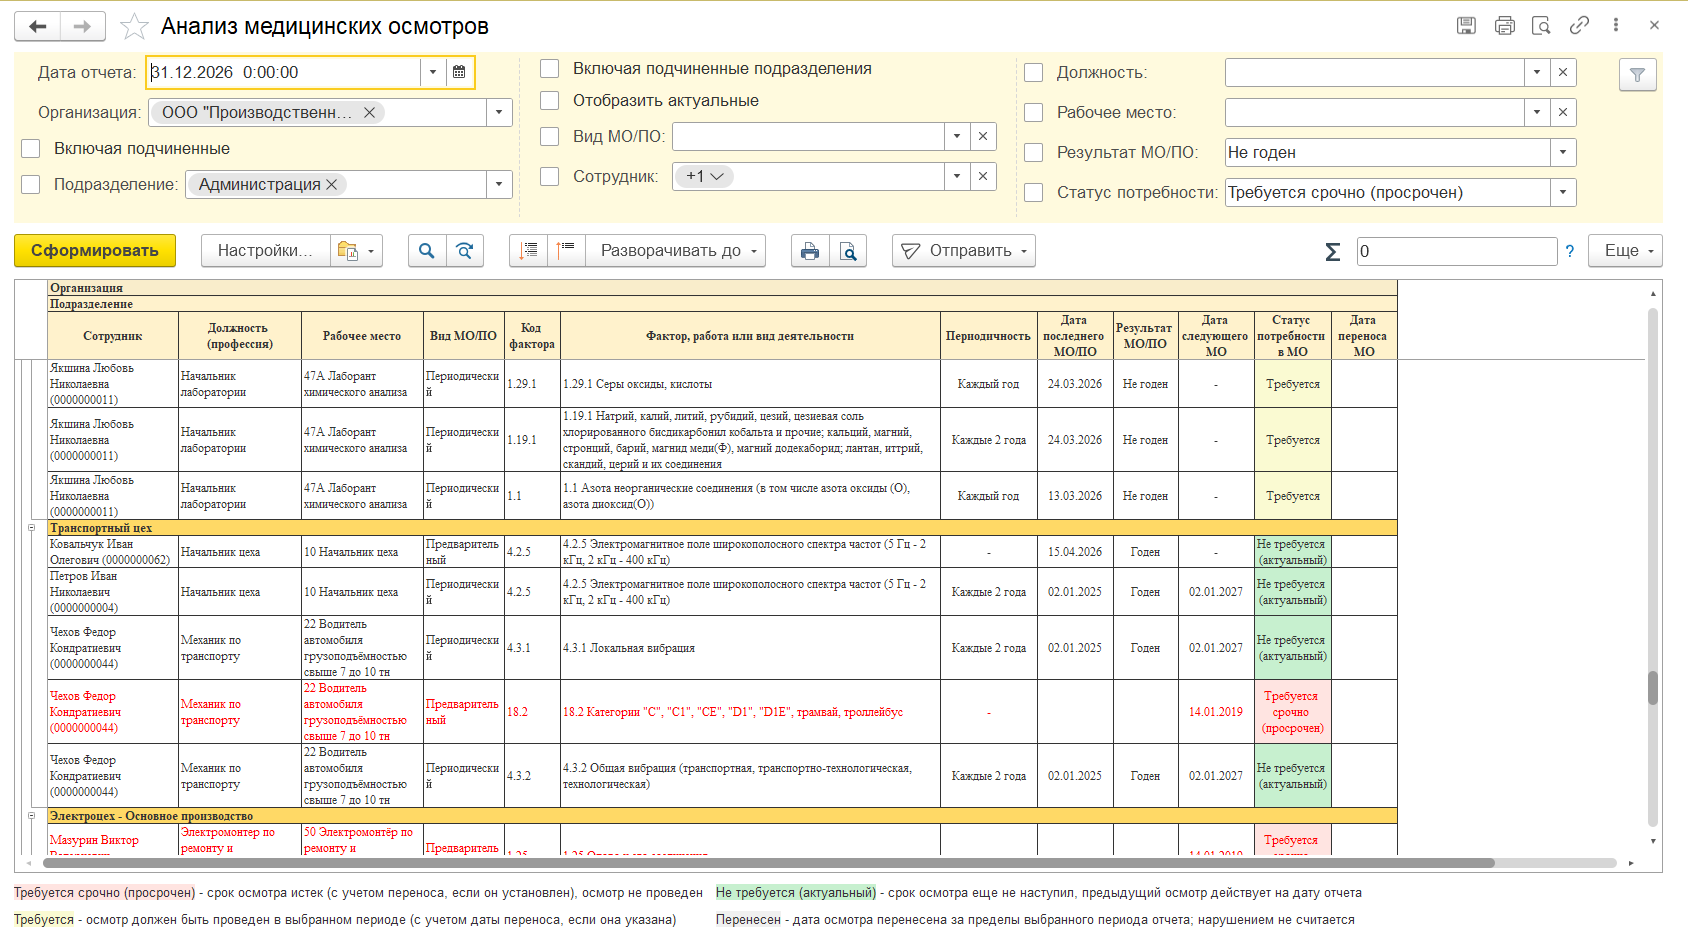Expand the +1 chip in Сотрудник field

[x=705, y=176]
